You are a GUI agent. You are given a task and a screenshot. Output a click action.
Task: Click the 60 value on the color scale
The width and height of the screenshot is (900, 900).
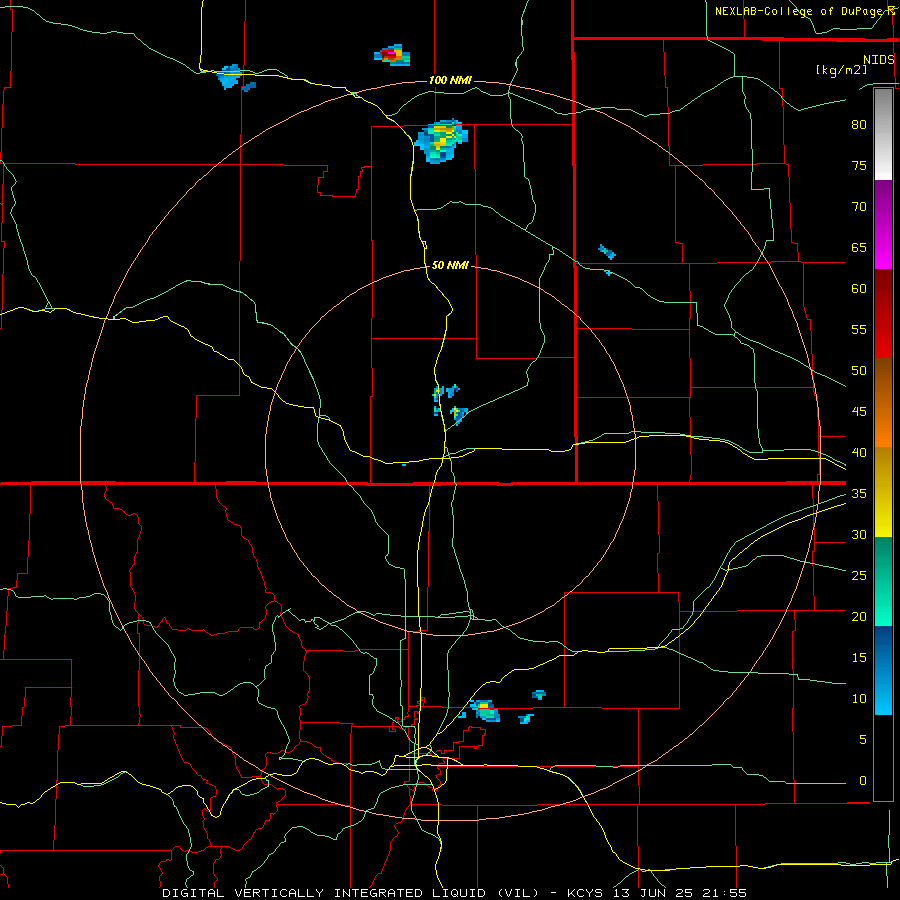[x=859, y=288]
